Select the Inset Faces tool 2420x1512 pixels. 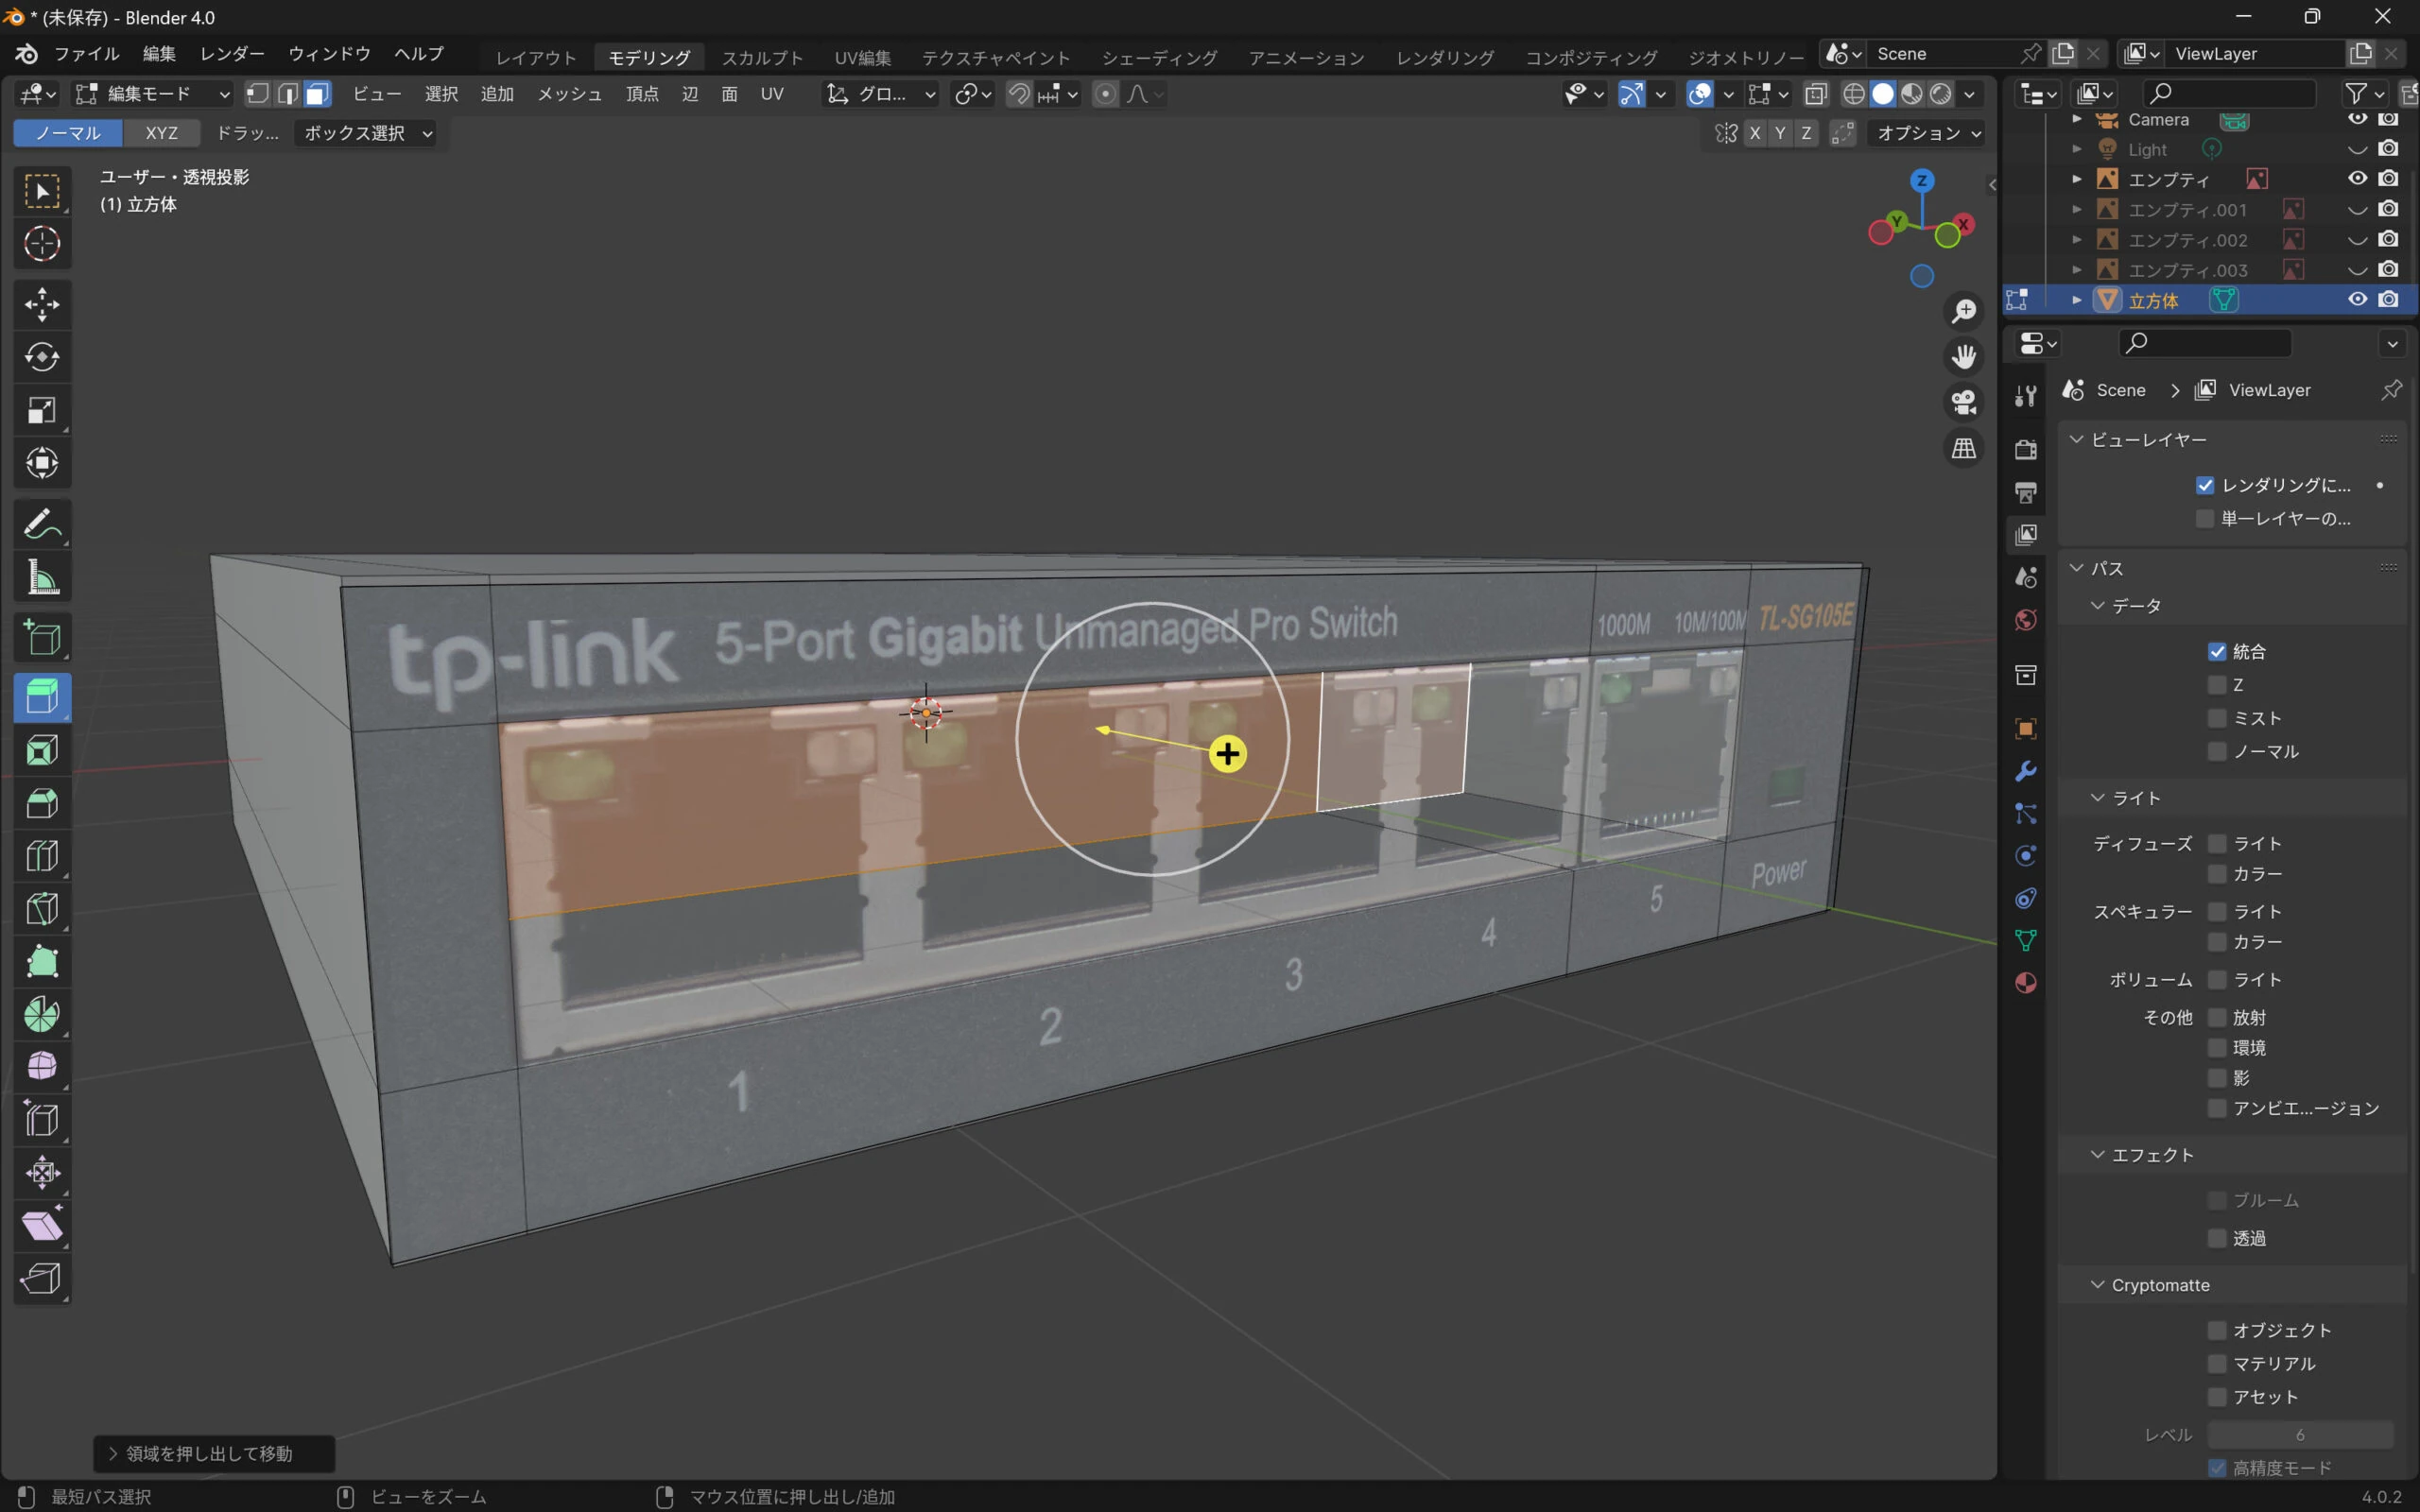pyautogui.click(x=41, y=750)
